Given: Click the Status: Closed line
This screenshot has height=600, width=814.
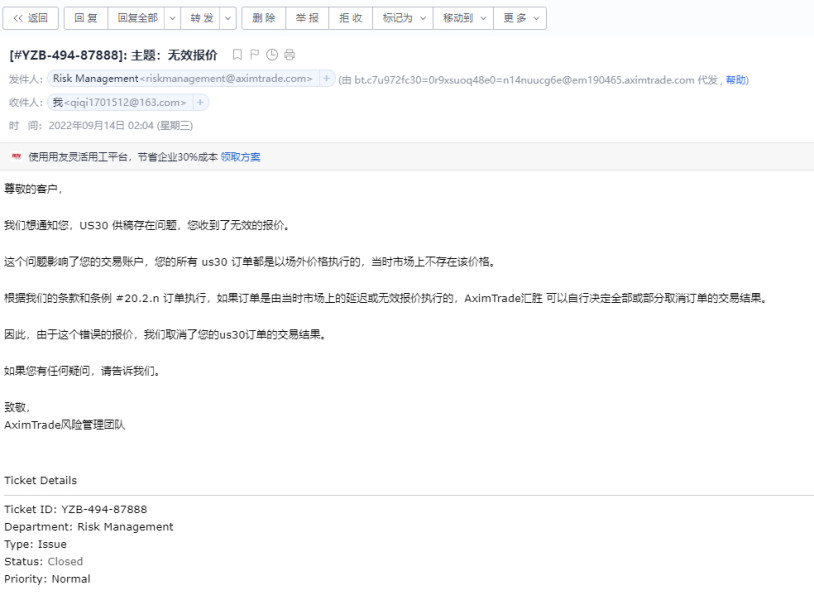Looking at the screenshot, I should click(x=44, y=561).
